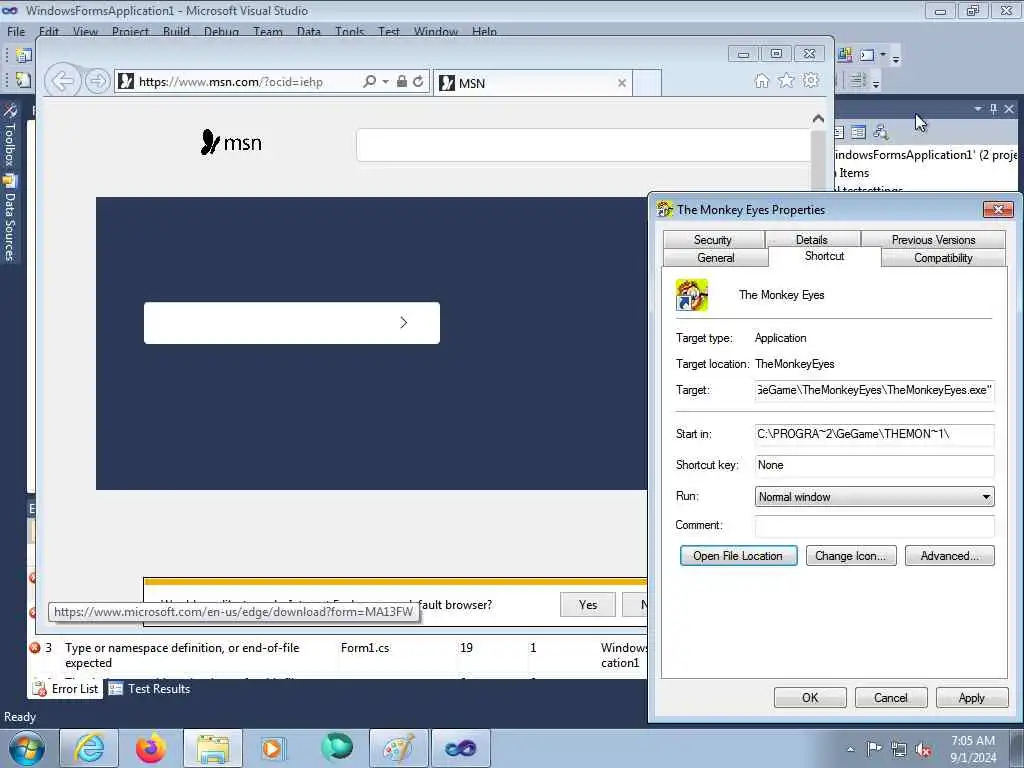This screenshot has height=768, width=1024.
Task: Open IE Favorites star
Action: point(786,81)
